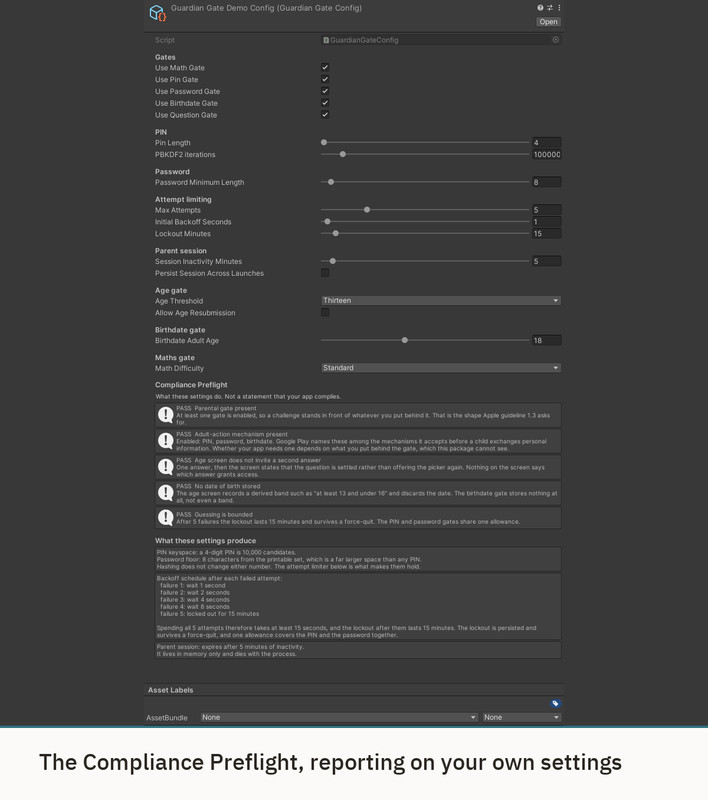Click the No date of birth stored icon

(165, 493)
